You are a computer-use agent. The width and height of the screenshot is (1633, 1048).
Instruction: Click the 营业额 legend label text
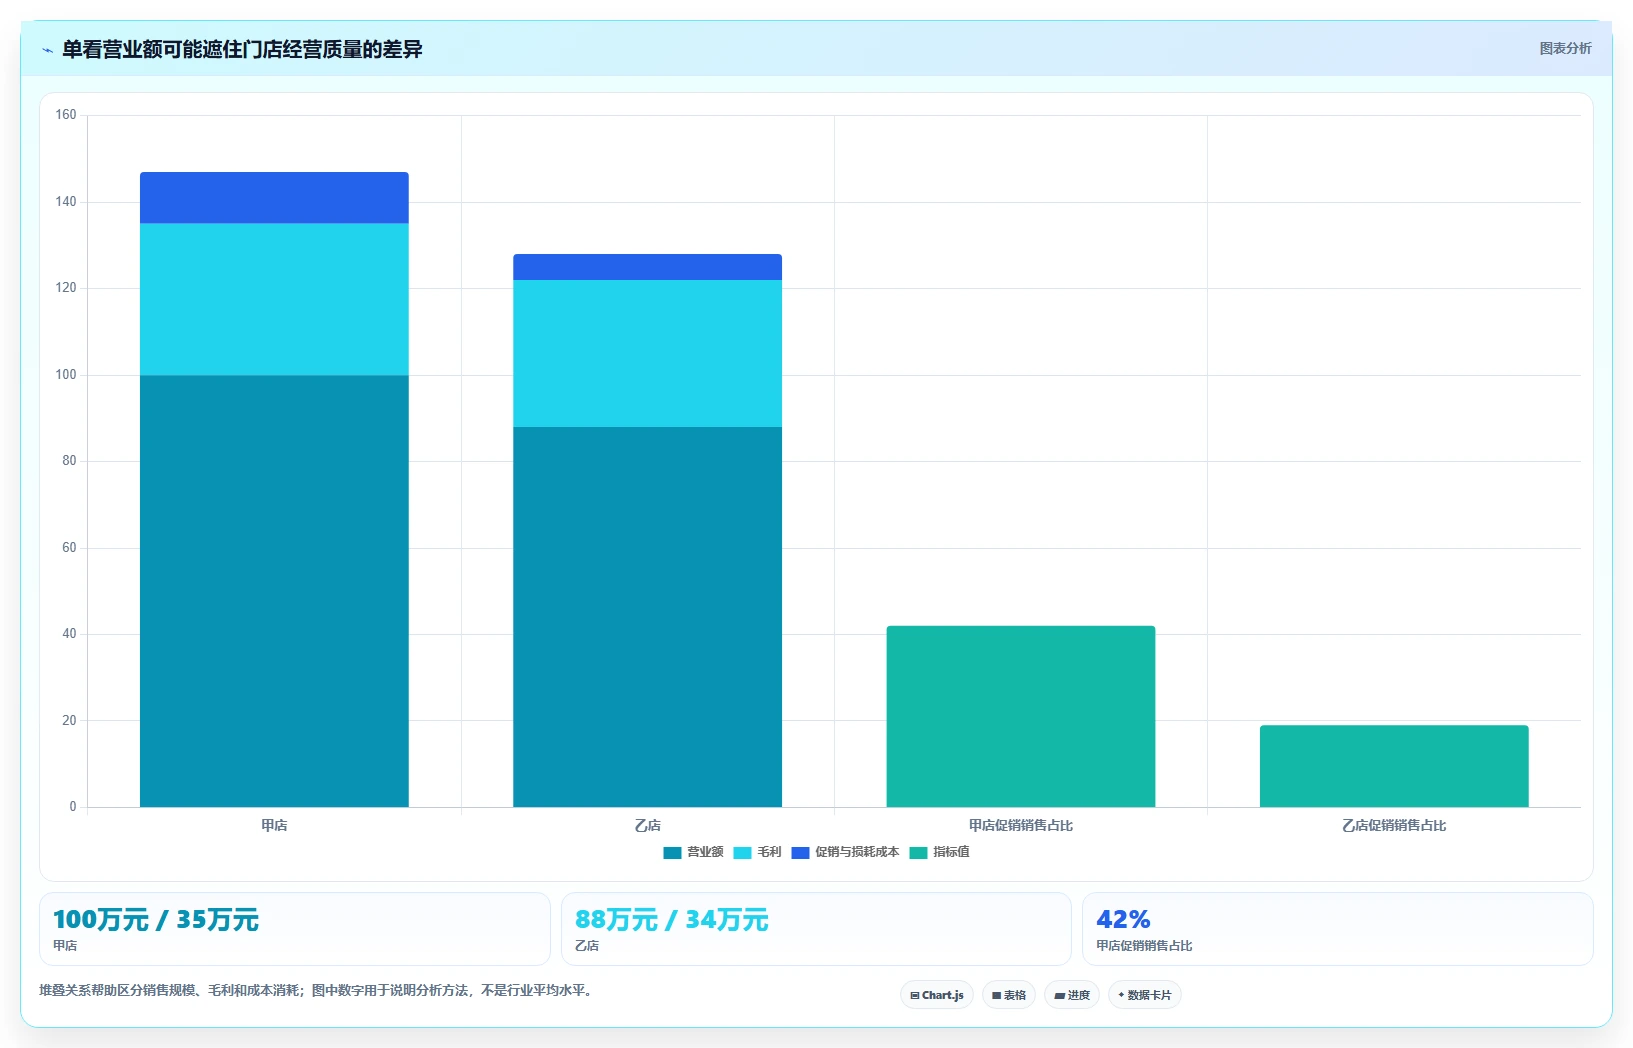coord(705,852)
